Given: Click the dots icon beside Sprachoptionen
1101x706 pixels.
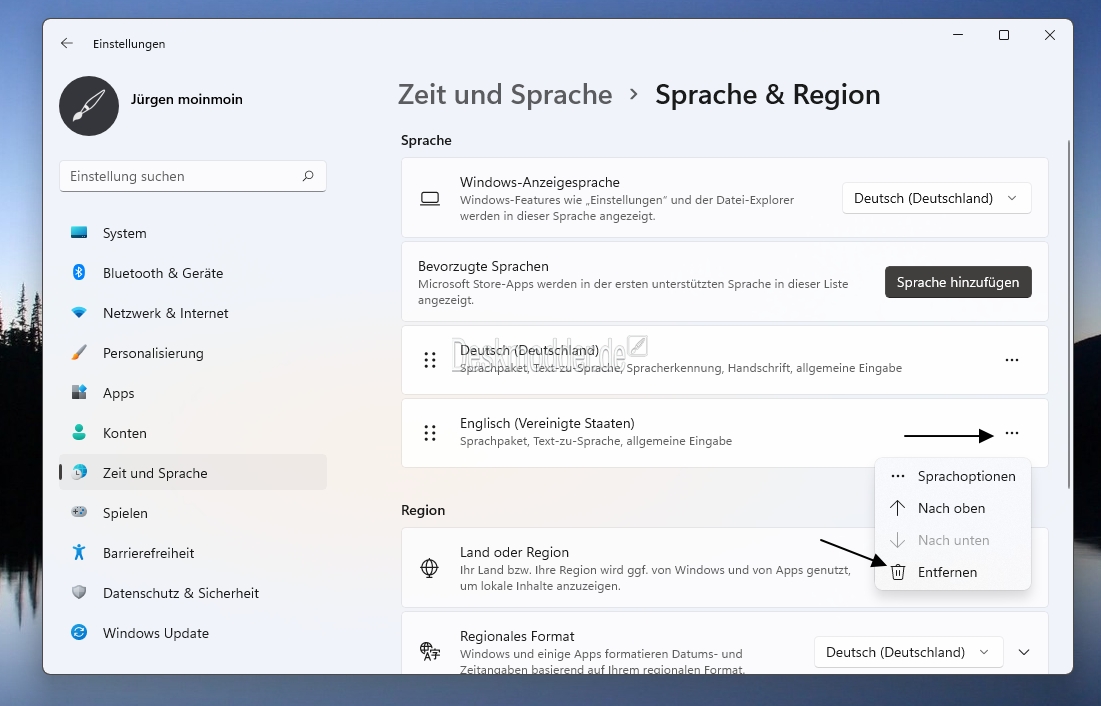Looking at the screenshot, I should coord(897,476).
